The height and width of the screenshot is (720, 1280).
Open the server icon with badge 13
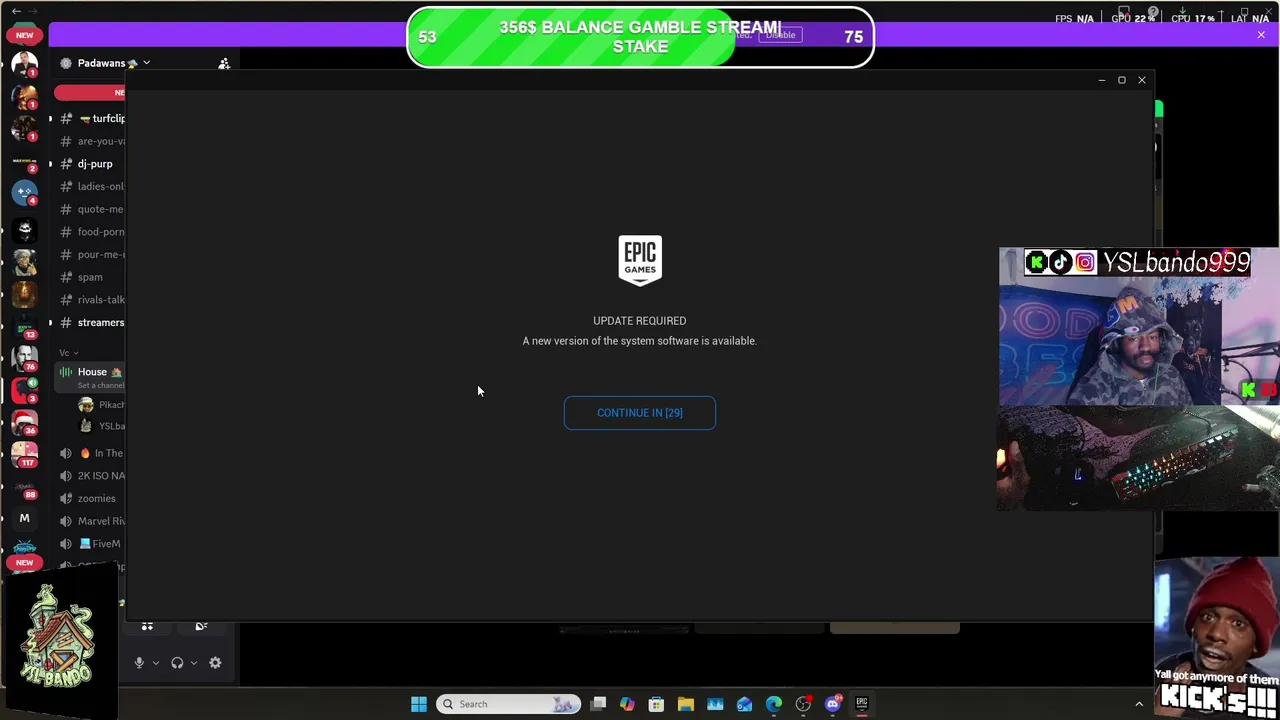tap(24, 326)
